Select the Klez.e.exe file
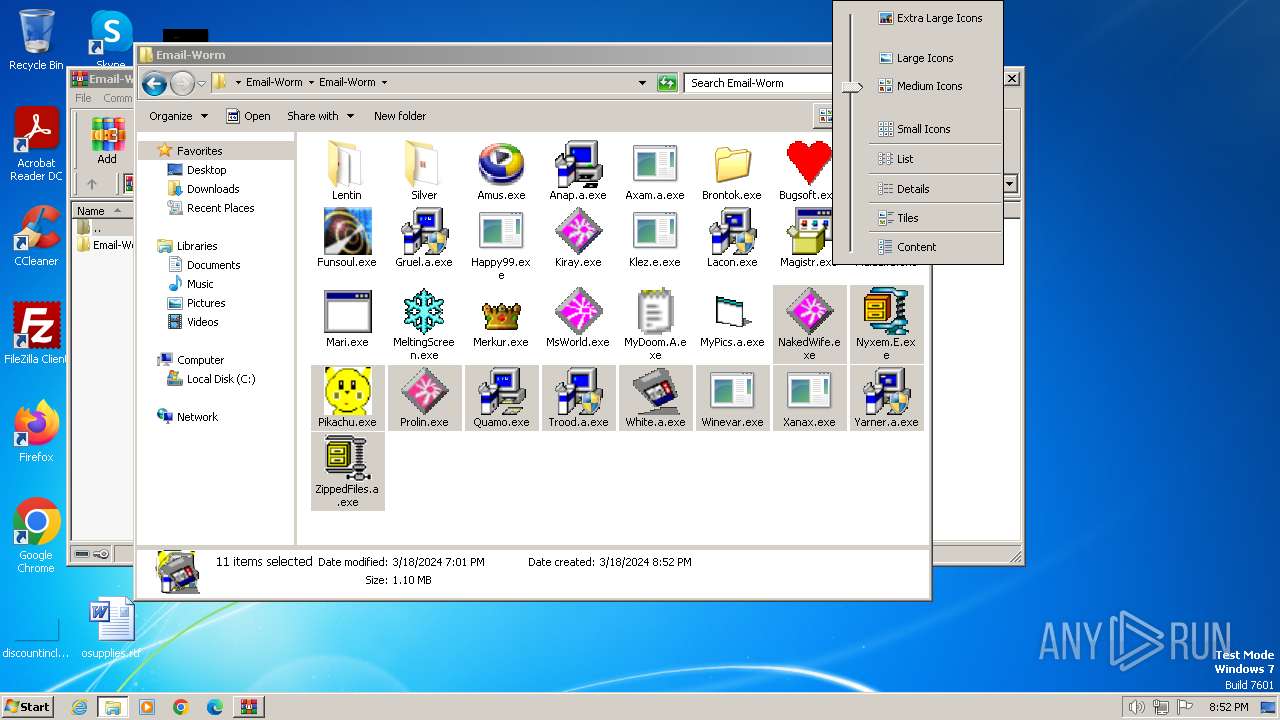 [x=655, y=237]
